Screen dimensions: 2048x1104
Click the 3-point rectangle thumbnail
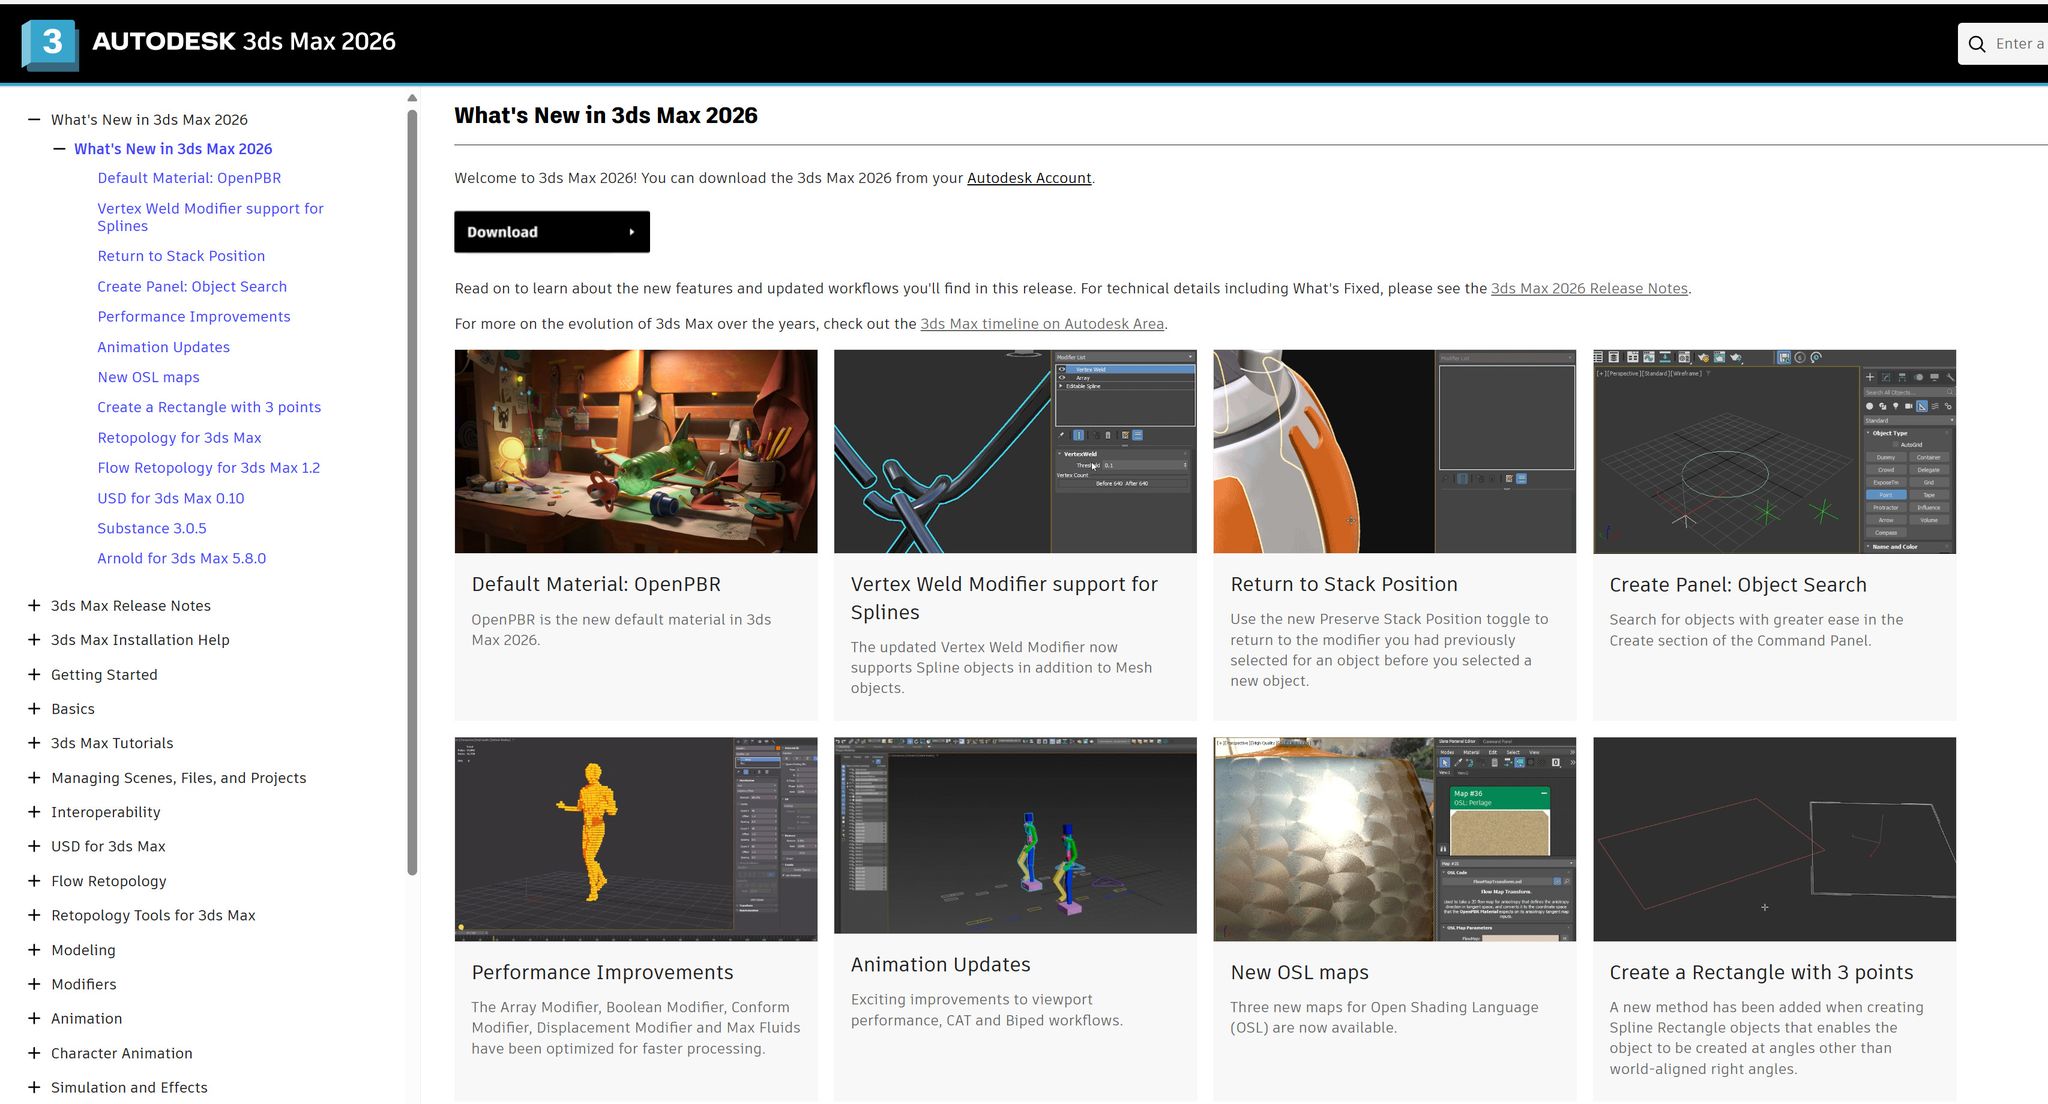[x=1774, y=839]
